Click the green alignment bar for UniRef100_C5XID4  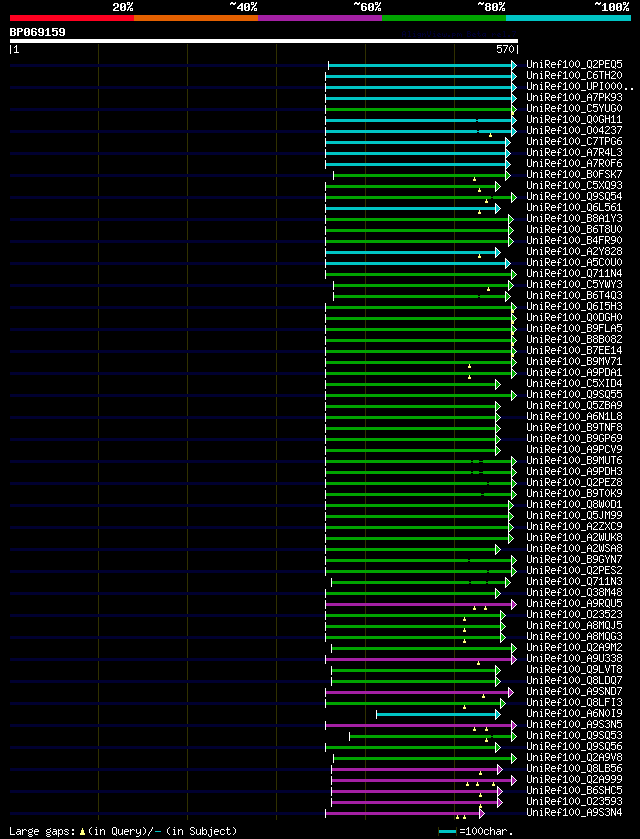point(413,385)
